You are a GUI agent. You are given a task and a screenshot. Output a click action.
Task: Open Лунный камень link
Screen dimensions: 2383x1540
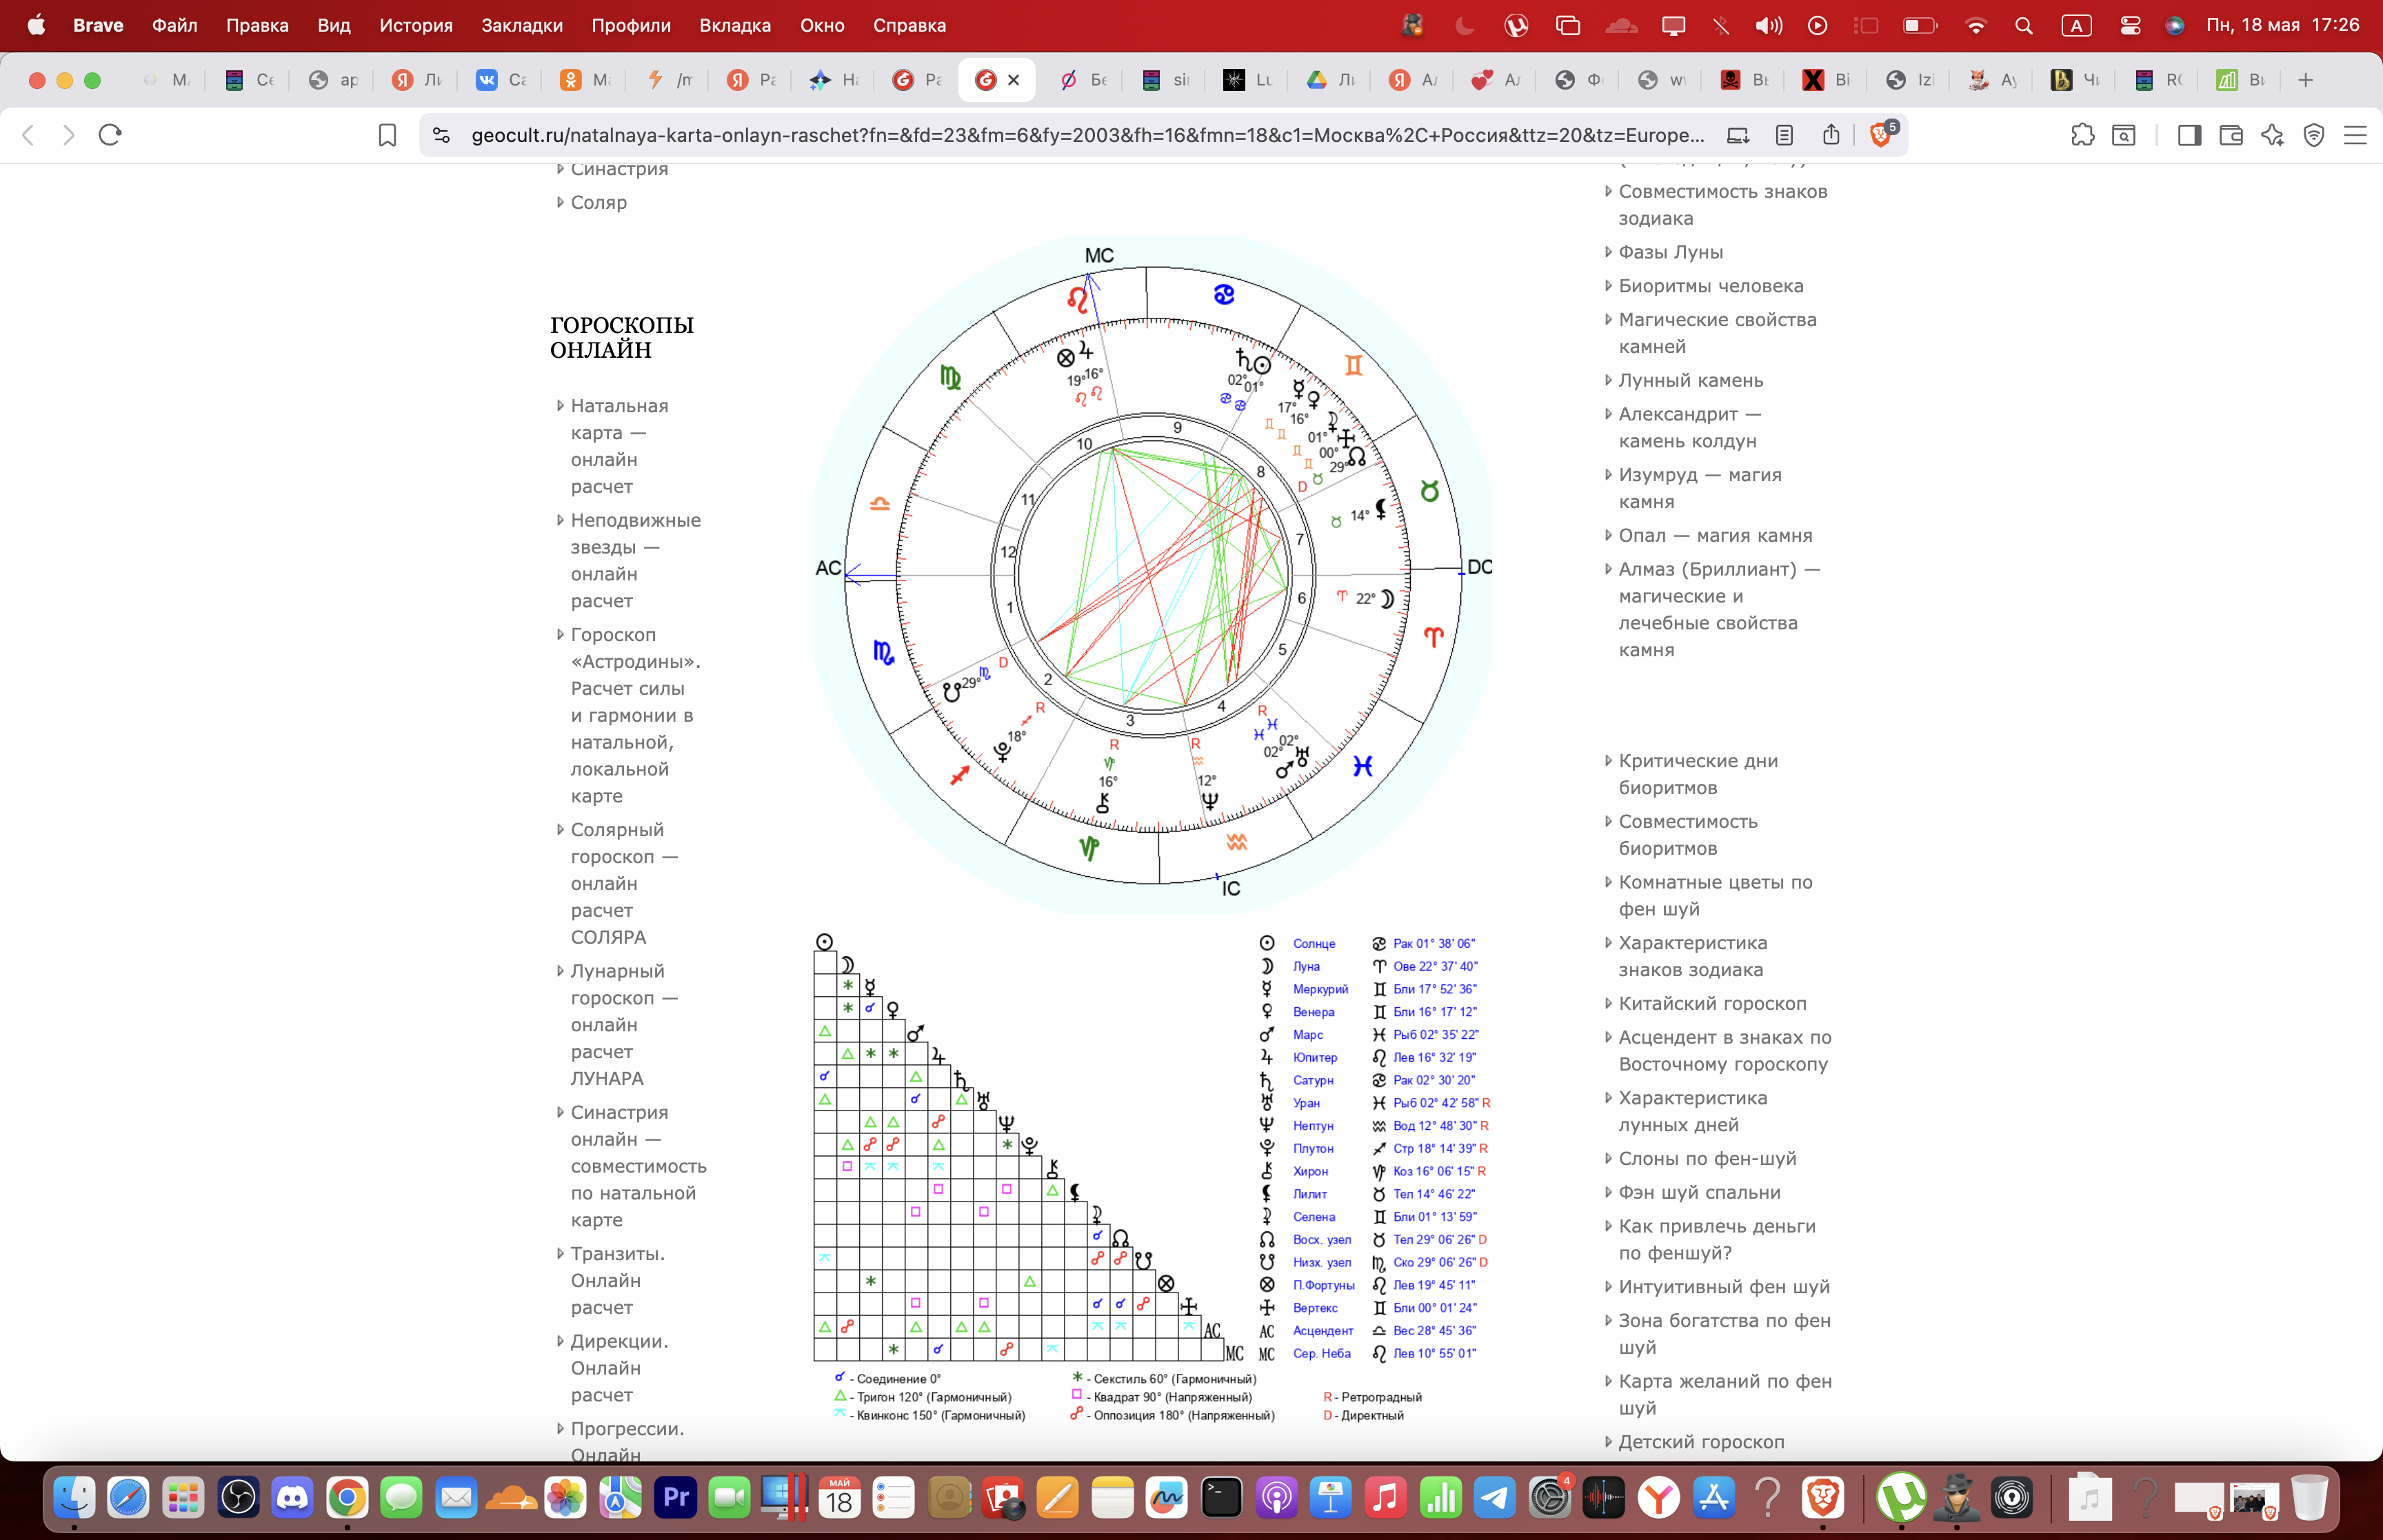1690,380
